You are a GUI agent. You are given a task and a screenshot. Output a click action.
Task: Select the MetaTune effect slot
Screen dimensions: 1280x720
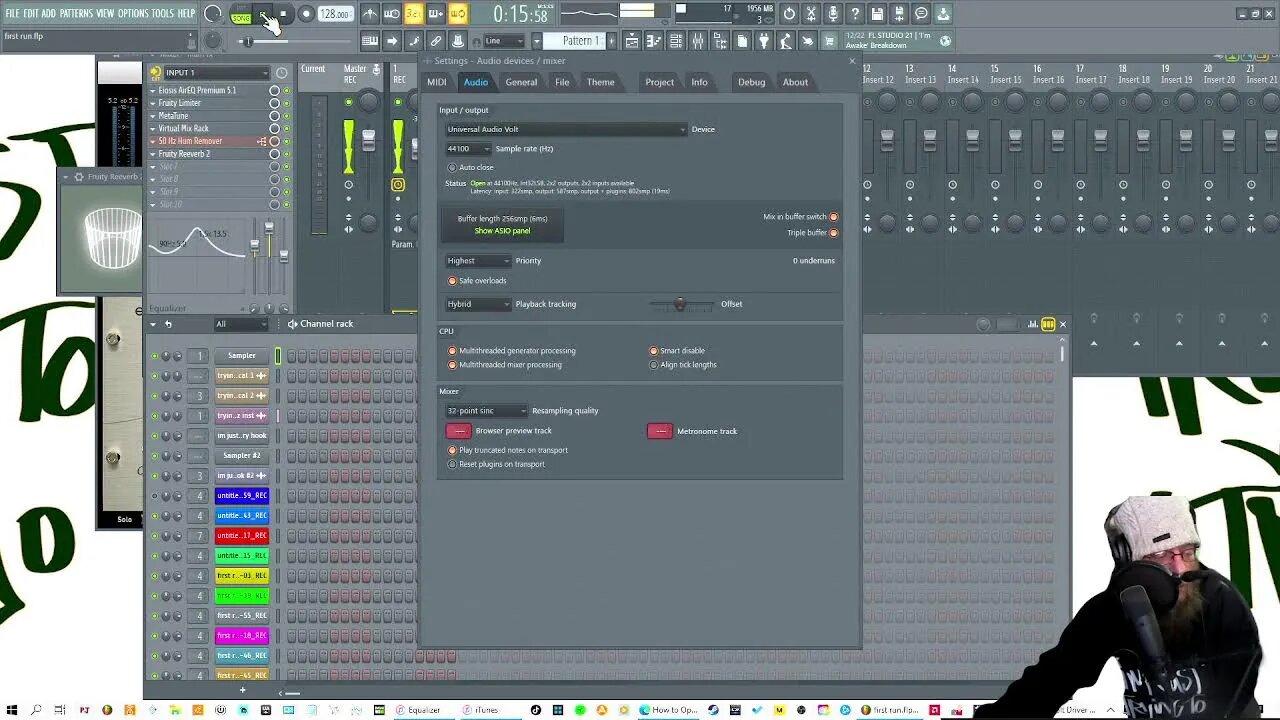pyautogui.click(x=208, y=116)
